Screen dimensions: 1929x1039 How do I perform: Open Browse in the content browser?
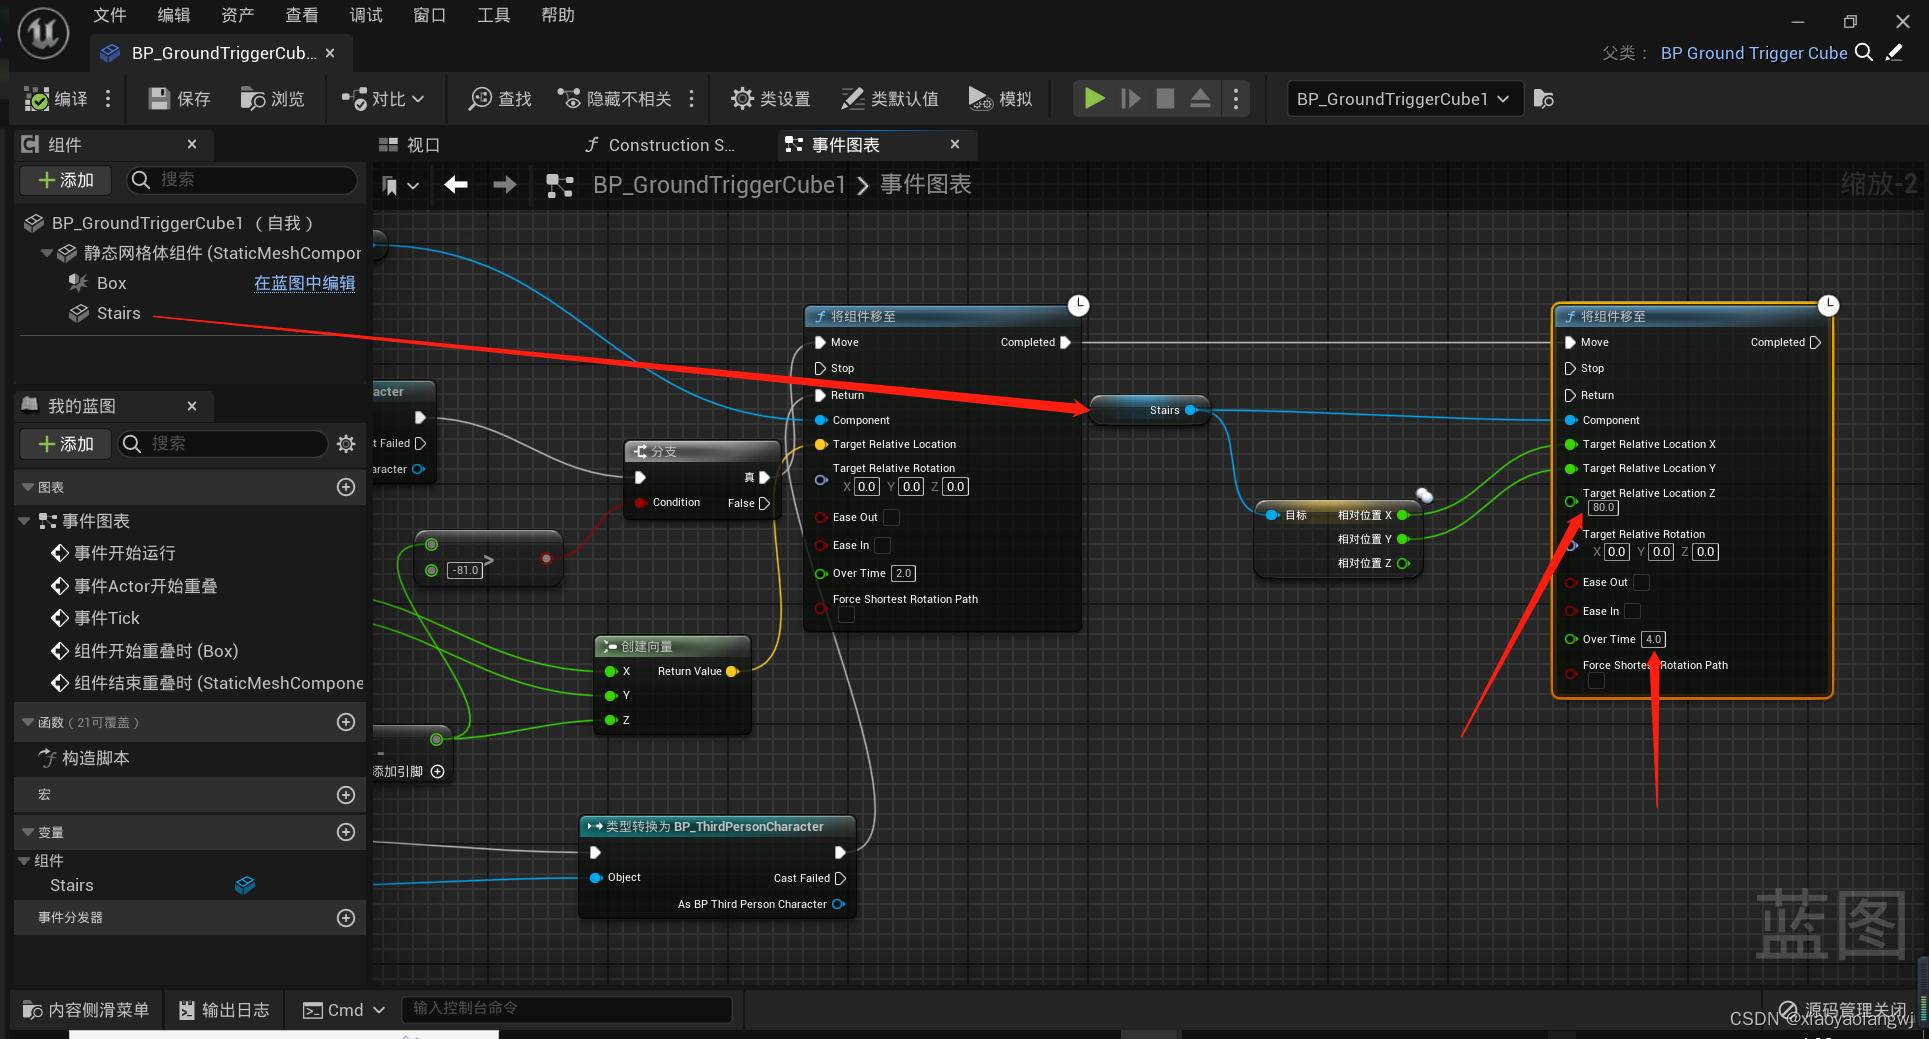tap(272, 98)
